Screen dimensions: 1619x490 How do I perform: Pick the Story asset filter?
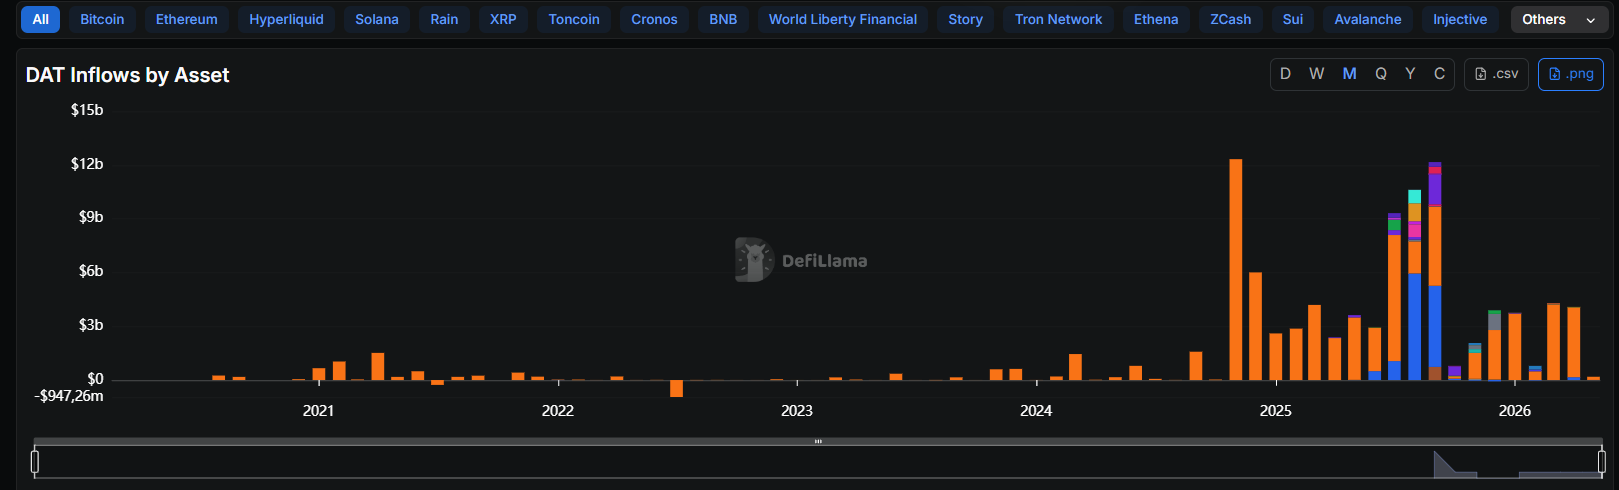(x=966, y=19)
